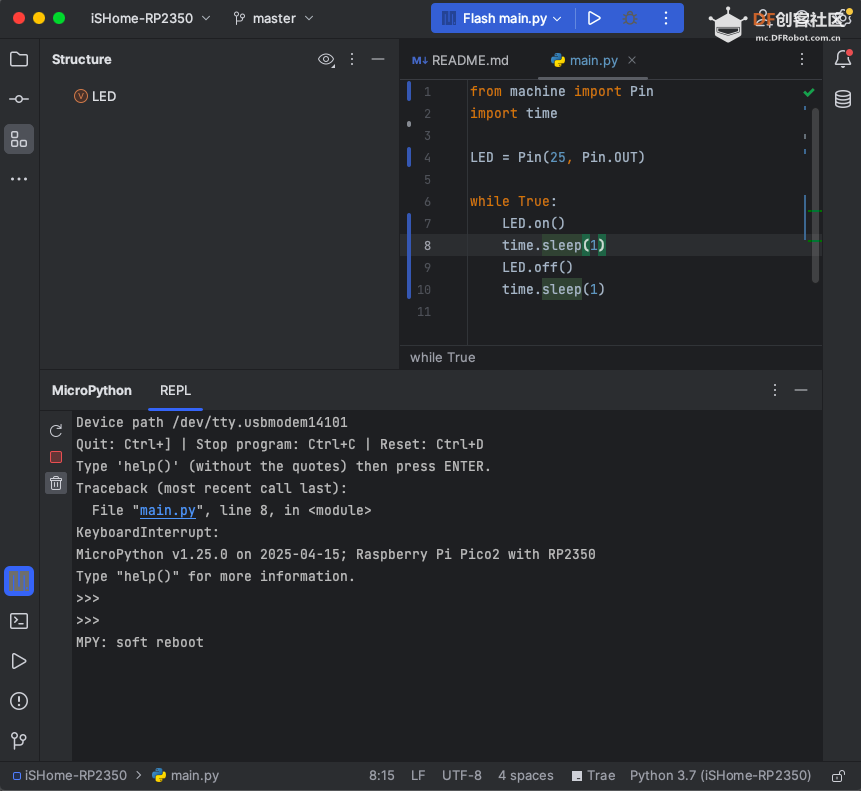Open the Terminal tool window icon
This screenshot has height=791, width=861.
[x=19, y=621]
